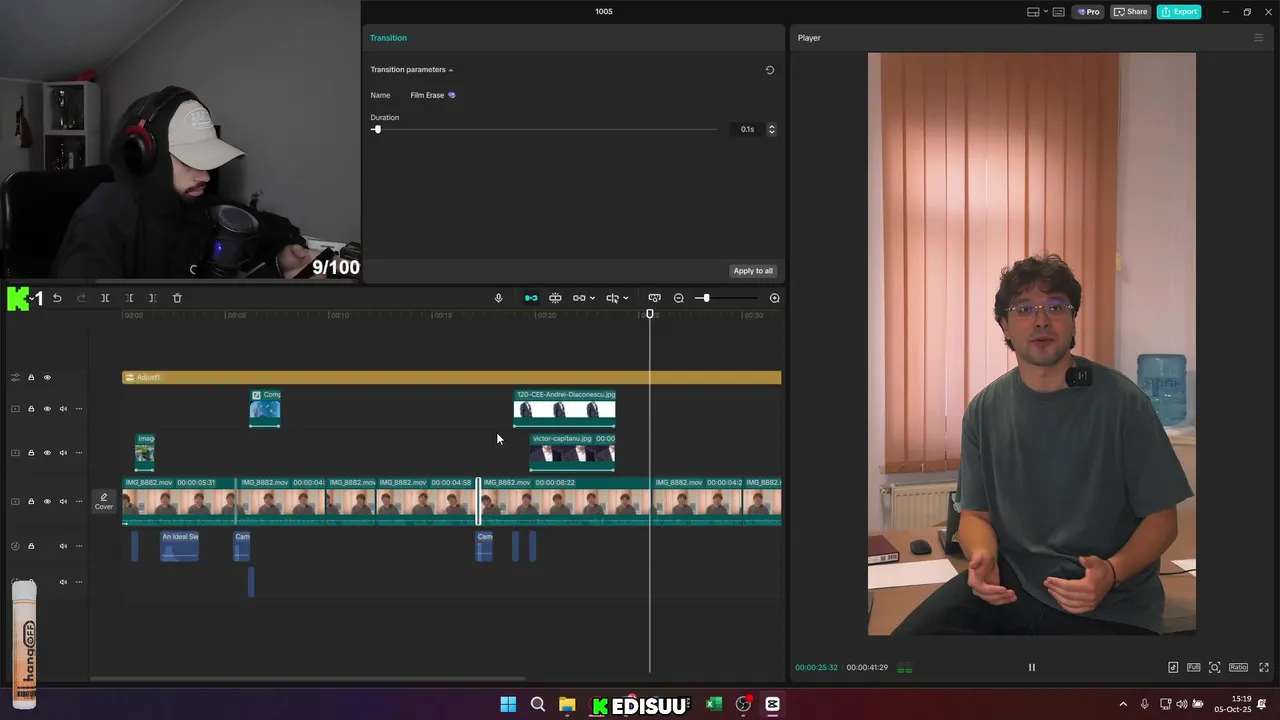Select the victor-capitanu.jpg clip
1280x720 pixels.
tap(572, 452)
